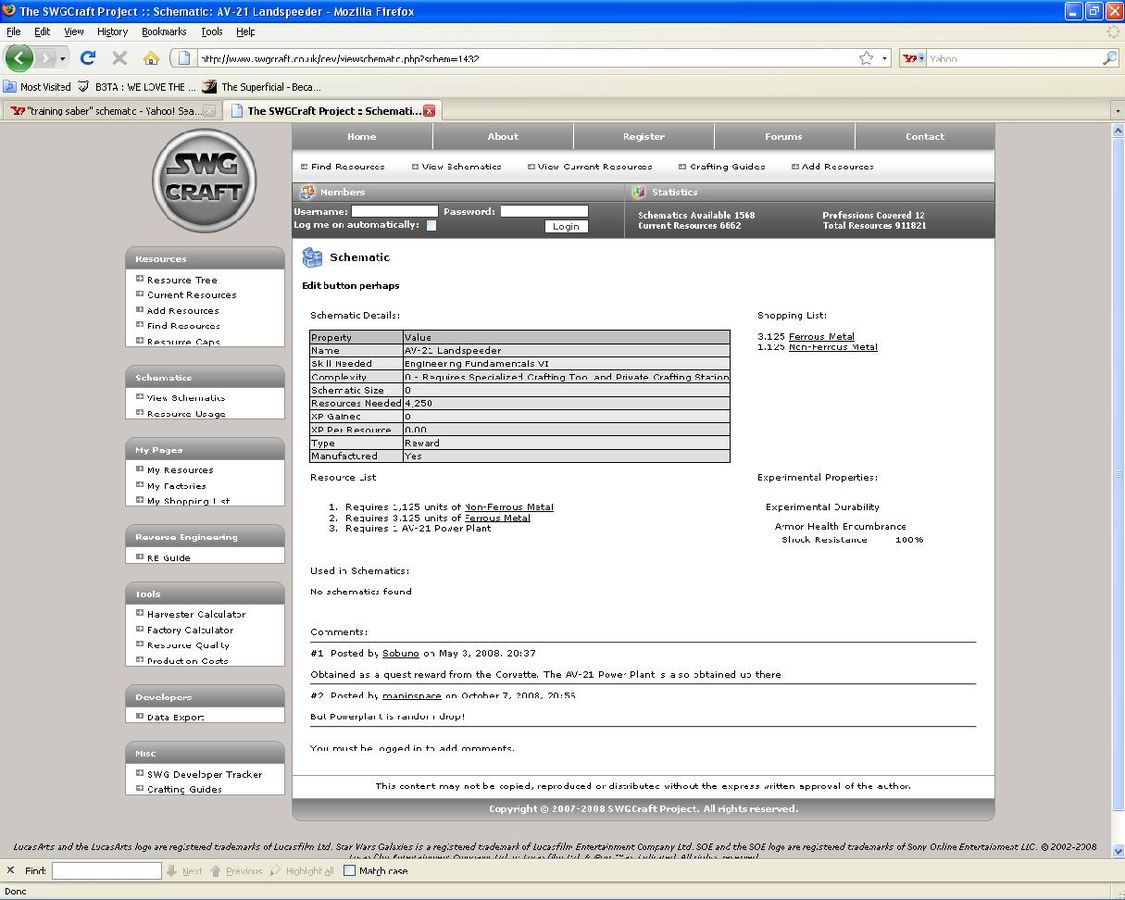1125x900 pixels.
Task: Open the back/forward history dropdown
Action: click(x=62, y=58)
